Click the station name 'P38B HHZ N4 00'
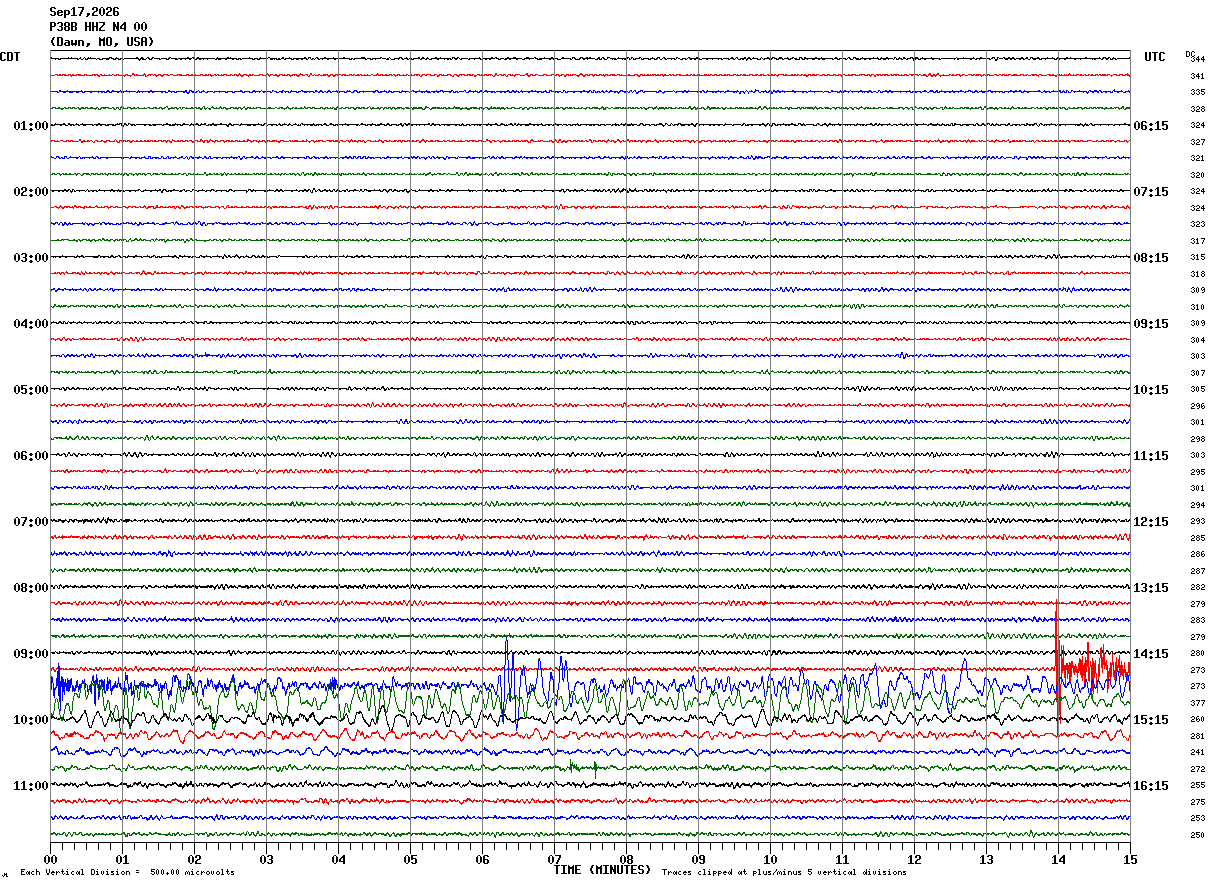This screenshot has height=886, width=1210. click(98, 27)
